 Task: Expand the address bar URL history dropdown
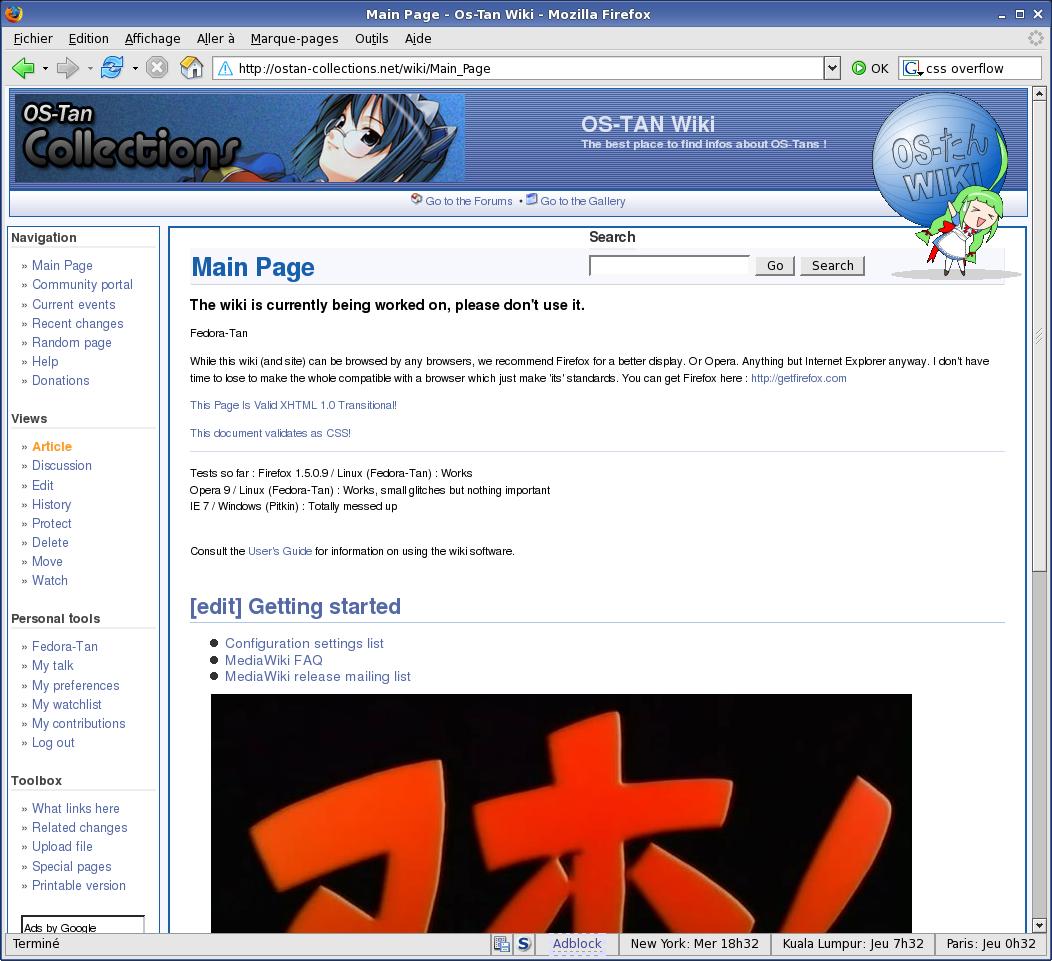pyautogui.click(x=832, y=68)
